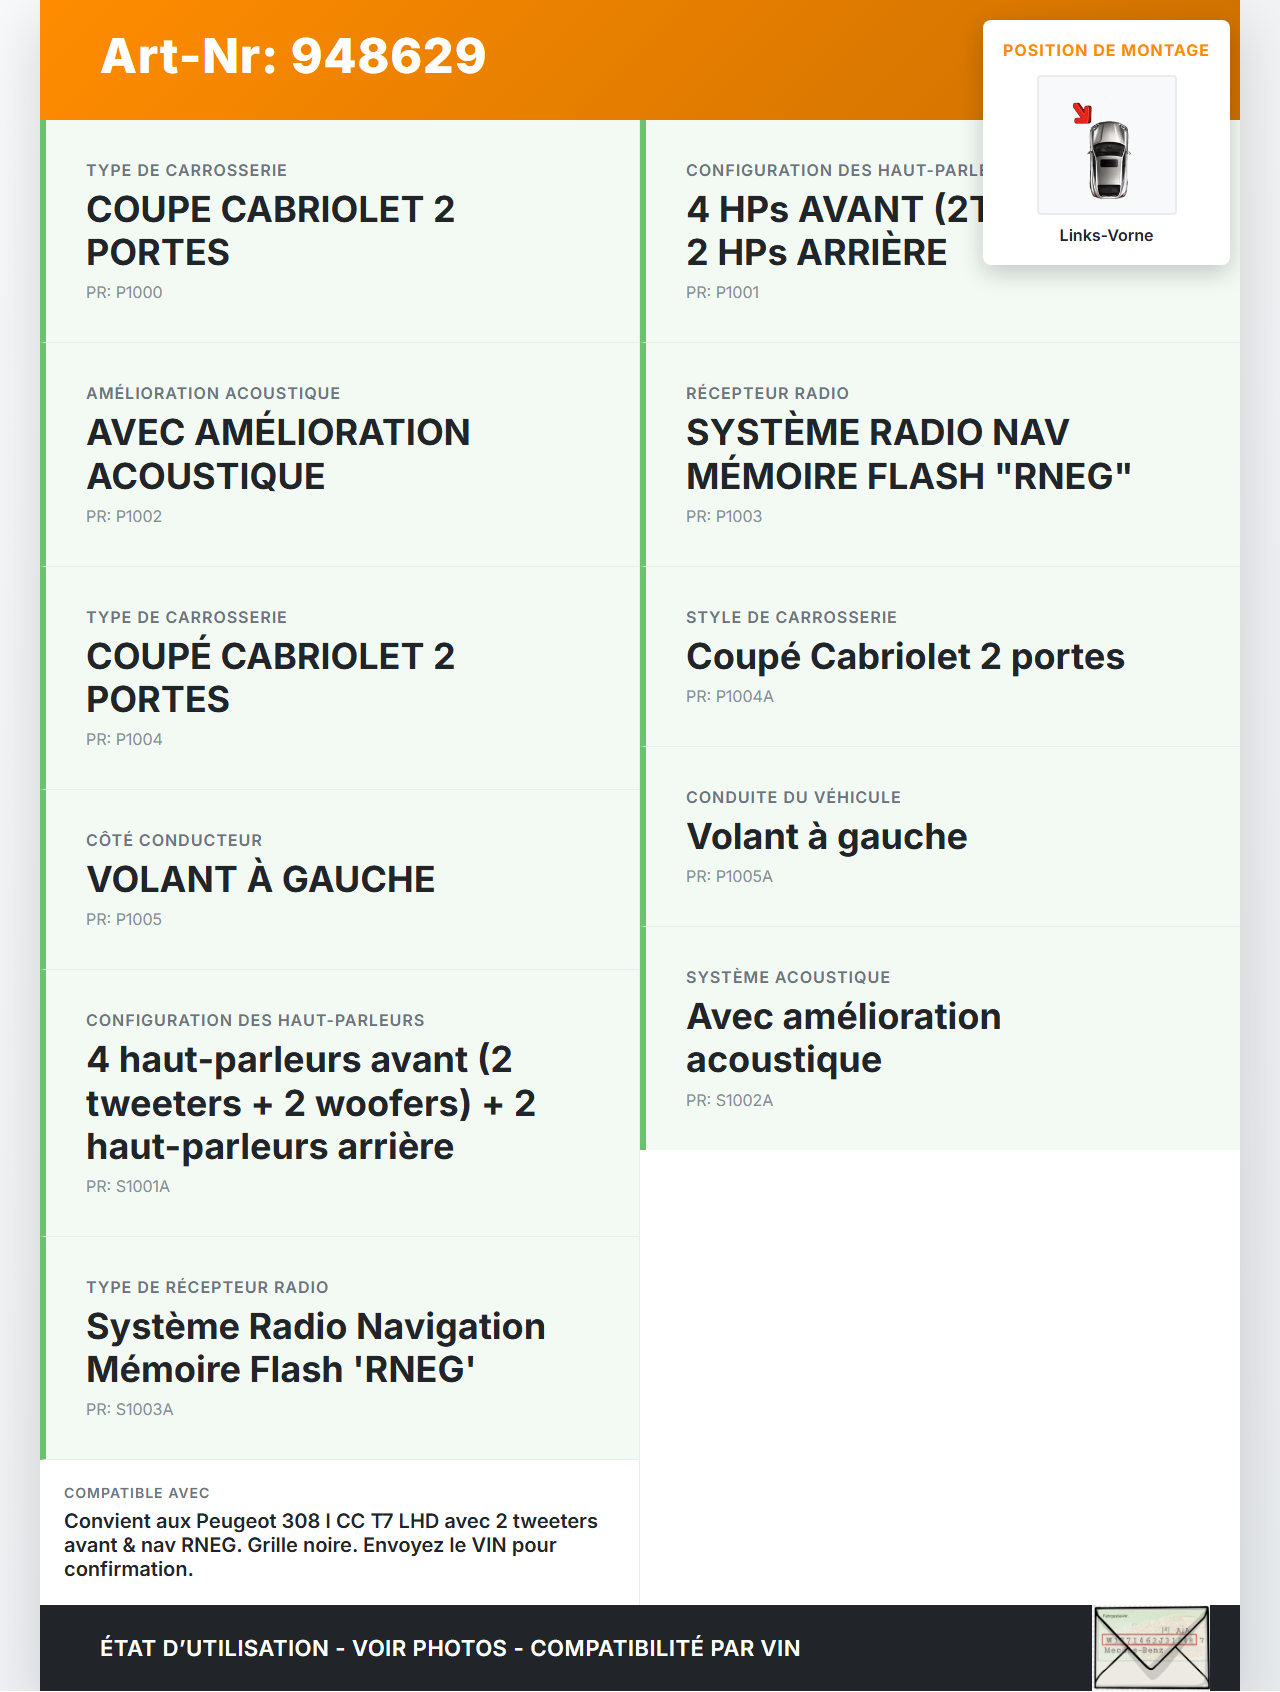This screenshot has width=1280, height=1692.
Task: Click the AVEC AMÉLIORATION ACOUSTIQUE card
Action: [340, 454]
